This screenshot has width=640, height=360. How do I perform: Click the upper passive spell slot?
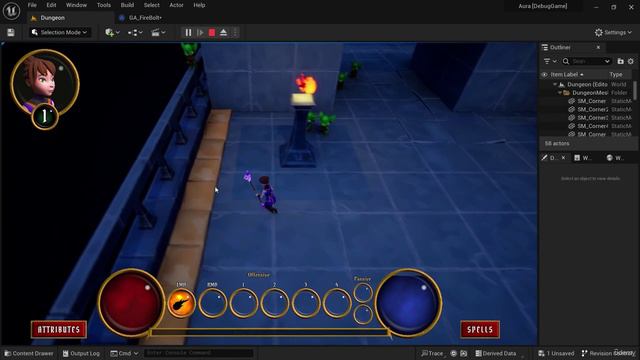[363, 293]
